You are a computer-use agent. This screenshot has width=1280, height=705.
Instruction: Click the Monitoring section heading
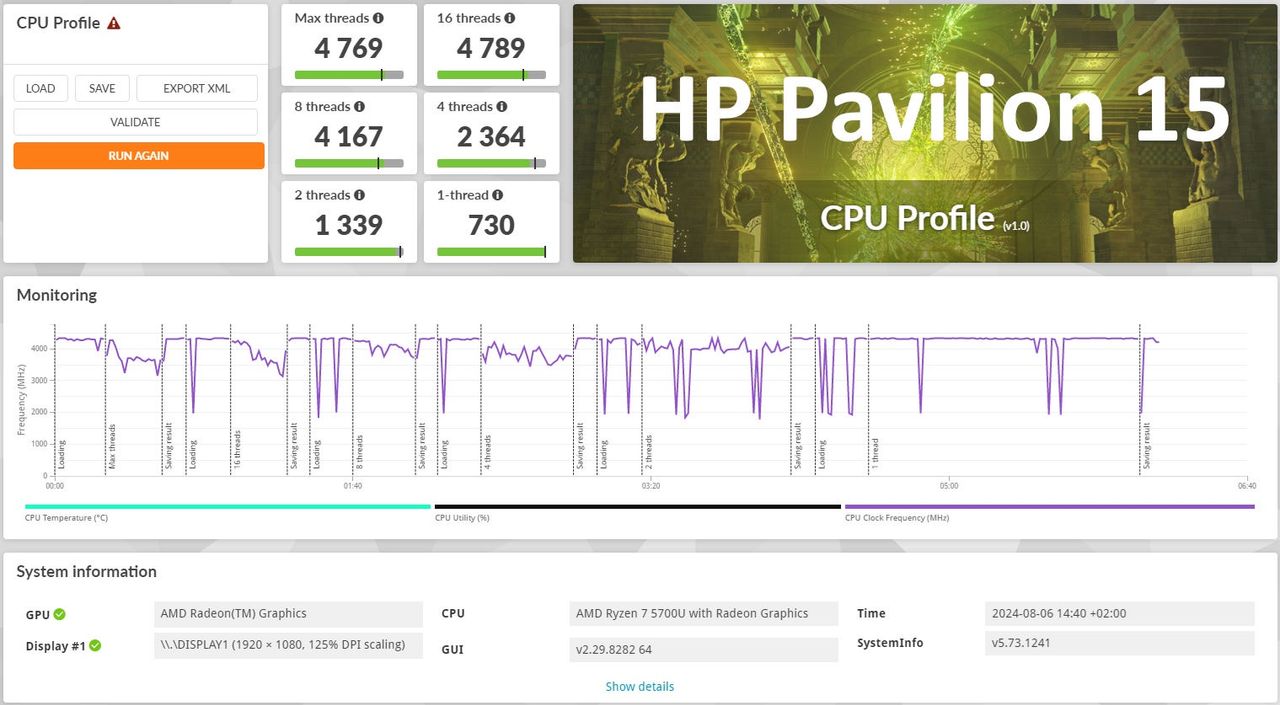(x=57, y=295)
